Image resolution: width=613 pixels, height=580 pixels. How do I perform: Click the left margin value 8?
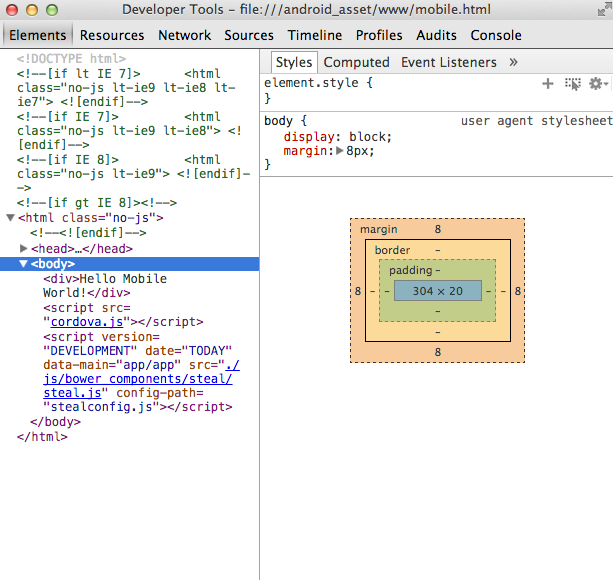click(358, 291)
